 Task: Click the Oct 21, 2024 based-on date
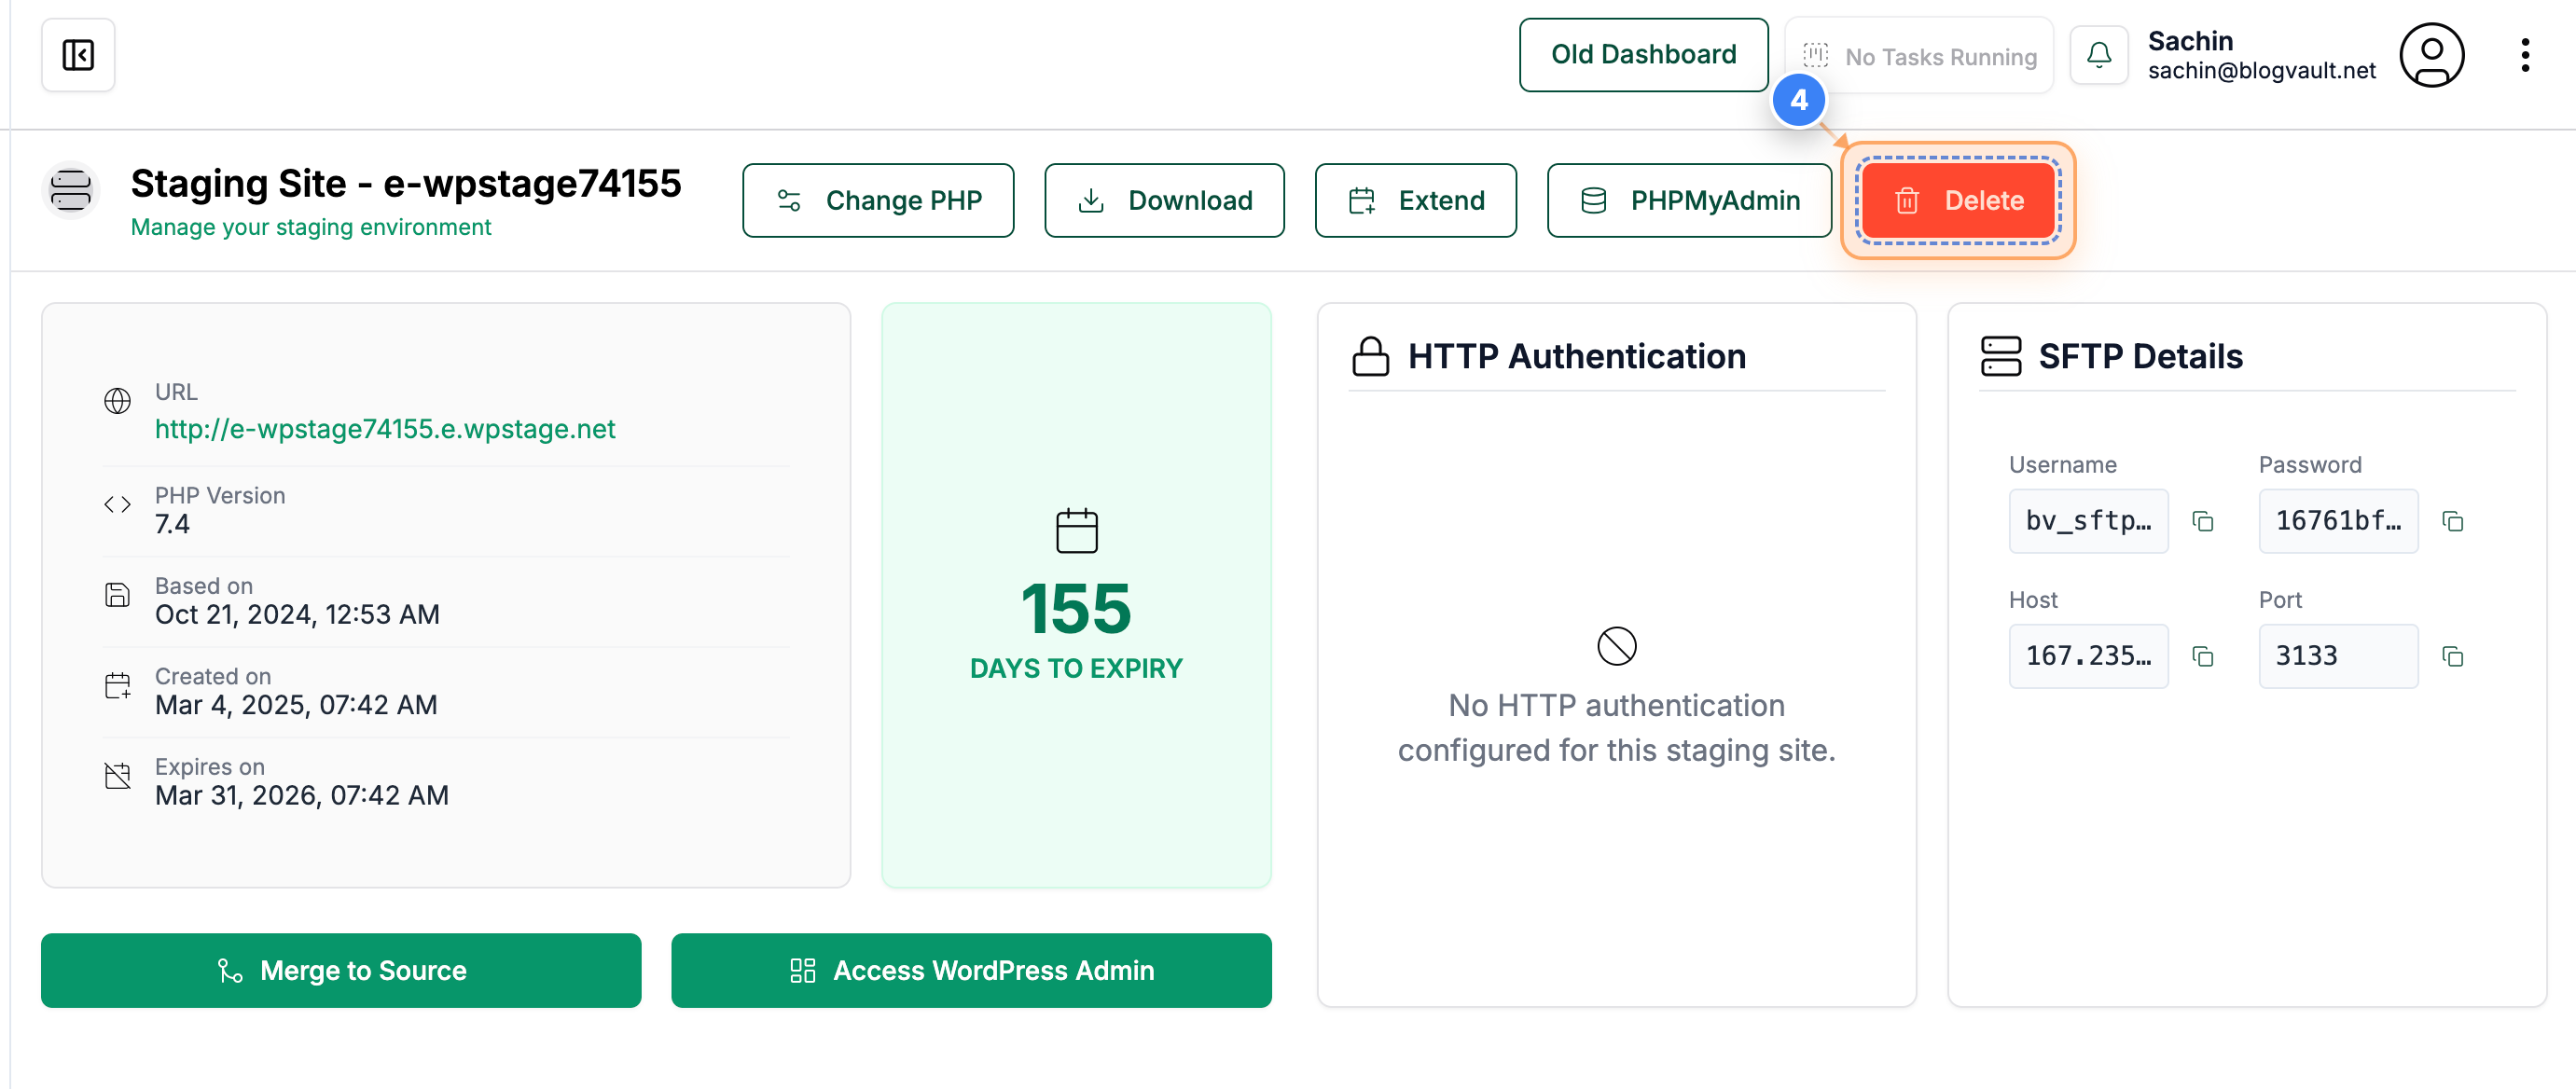click(x=297, y=615)
